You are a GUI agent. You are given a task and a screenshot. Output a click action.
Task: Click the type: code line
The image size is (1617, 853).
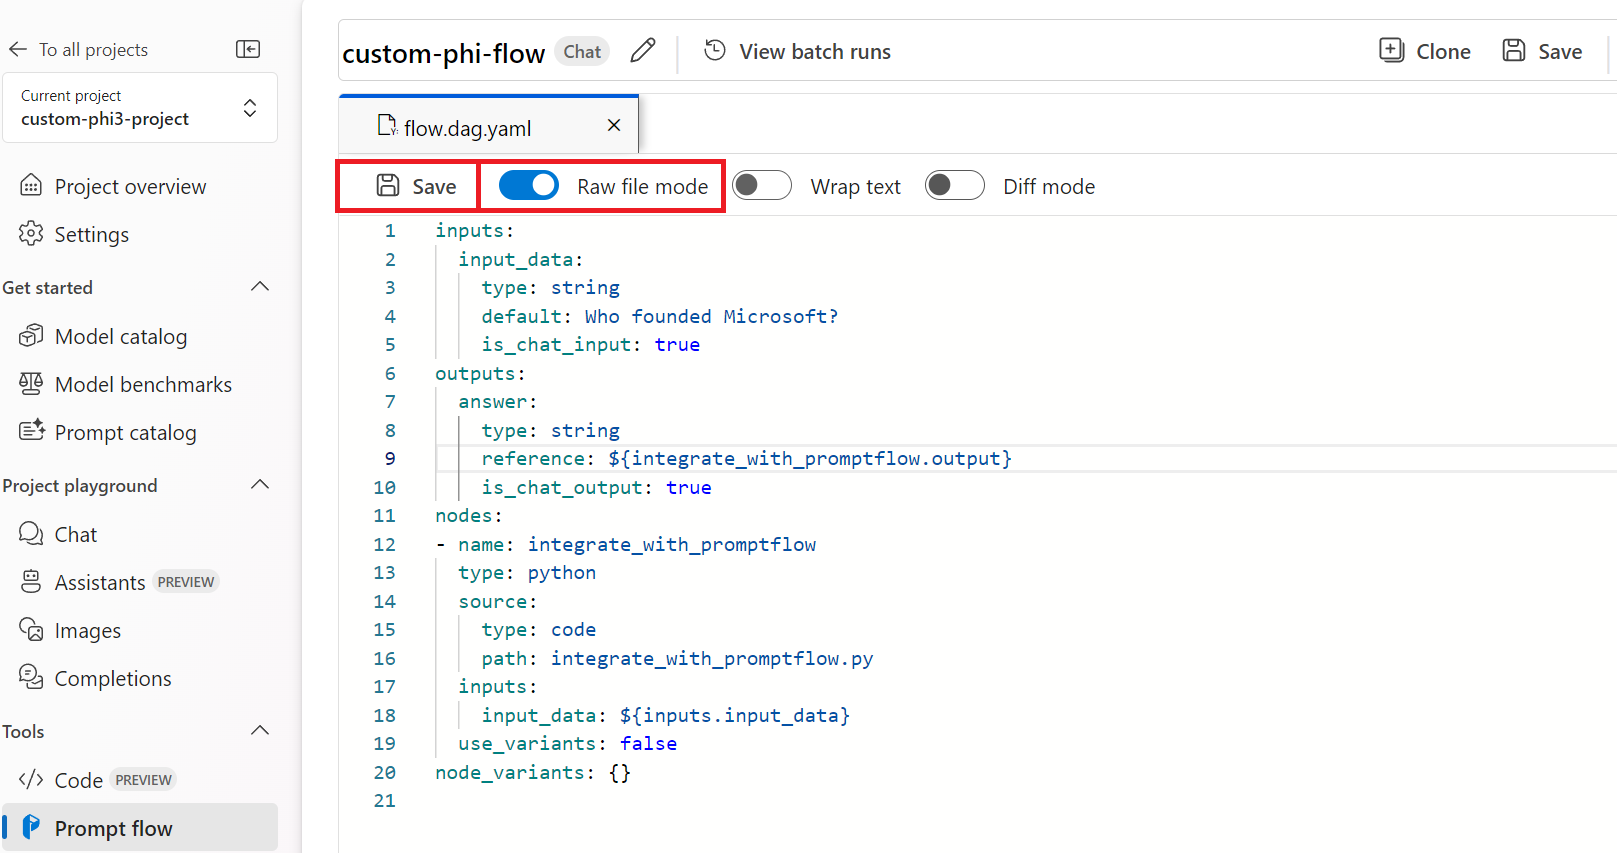[x=538, y=629]
